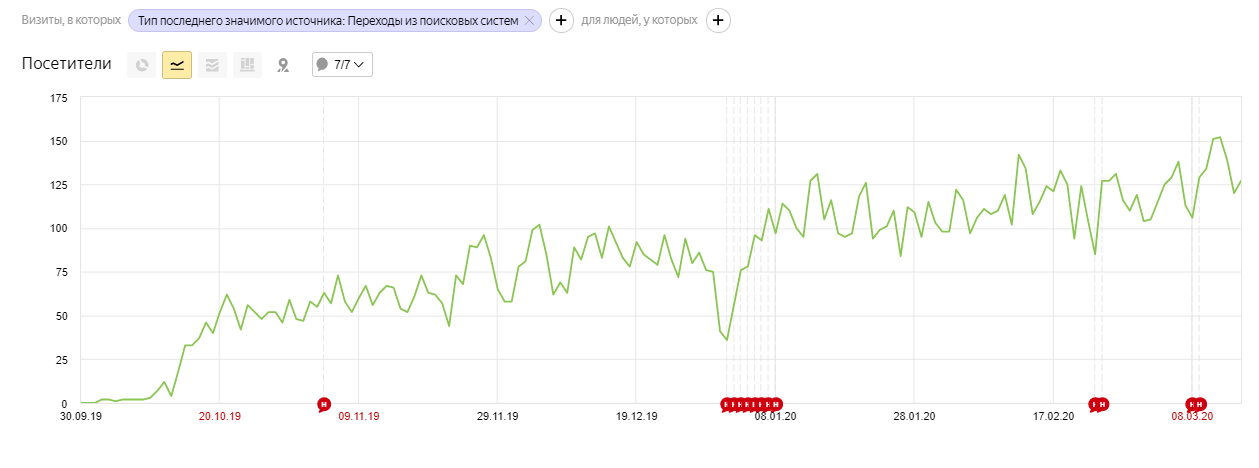This screenshot has width=1259, height=468.
Task: Click the rightmost annotation marker near 08.01.20
Action: tap(775, 404)
